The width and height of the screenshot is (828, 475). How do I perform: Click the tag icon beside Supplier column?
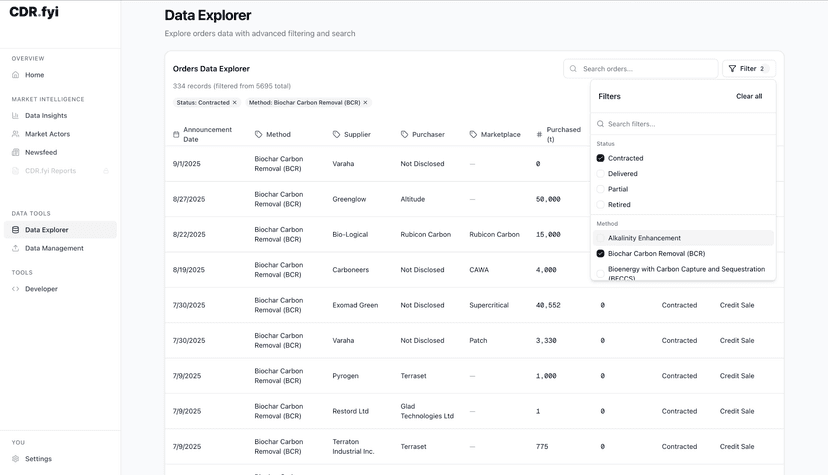click(336, 135)
